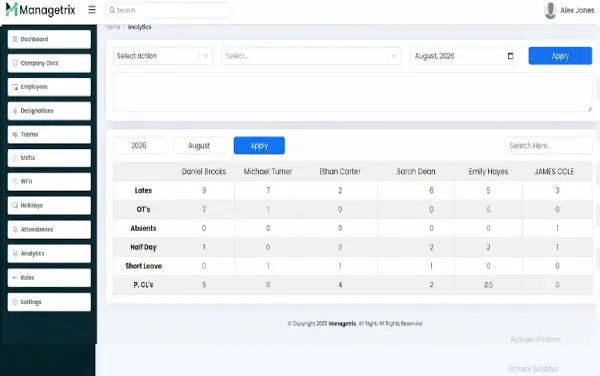
Task: Click the WFH sidebar icon
Action: (15, 181)
